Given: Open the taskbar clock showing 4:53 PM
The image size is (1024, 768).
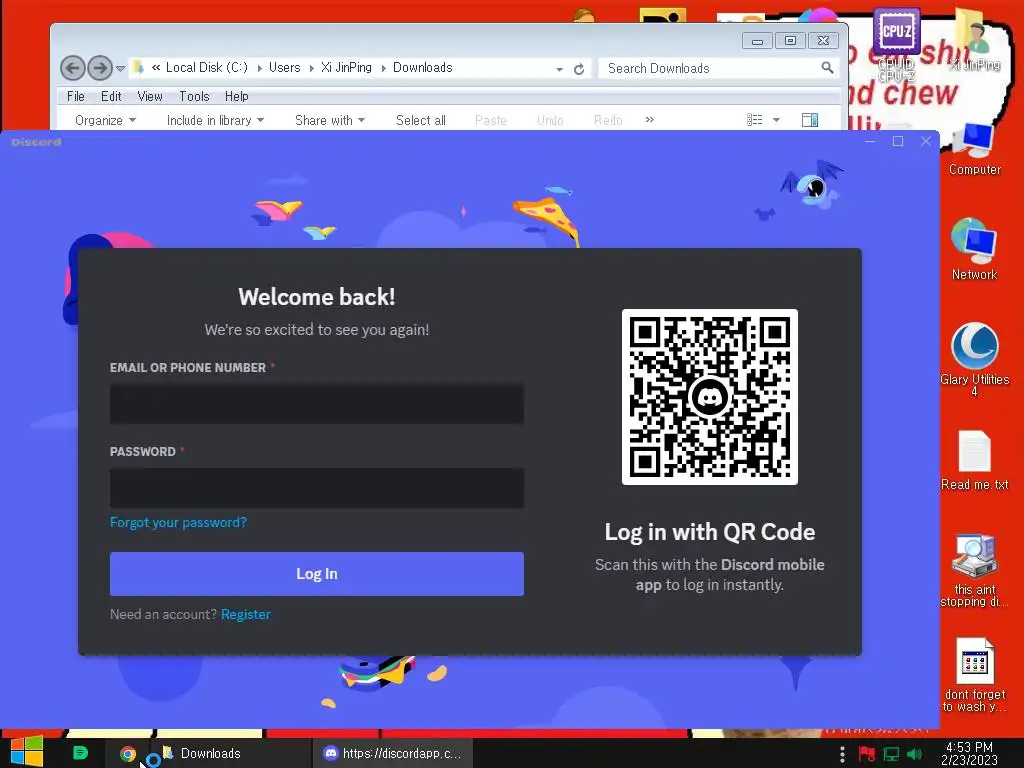Looking at the screenshot, I should click(x=969, y=753).
